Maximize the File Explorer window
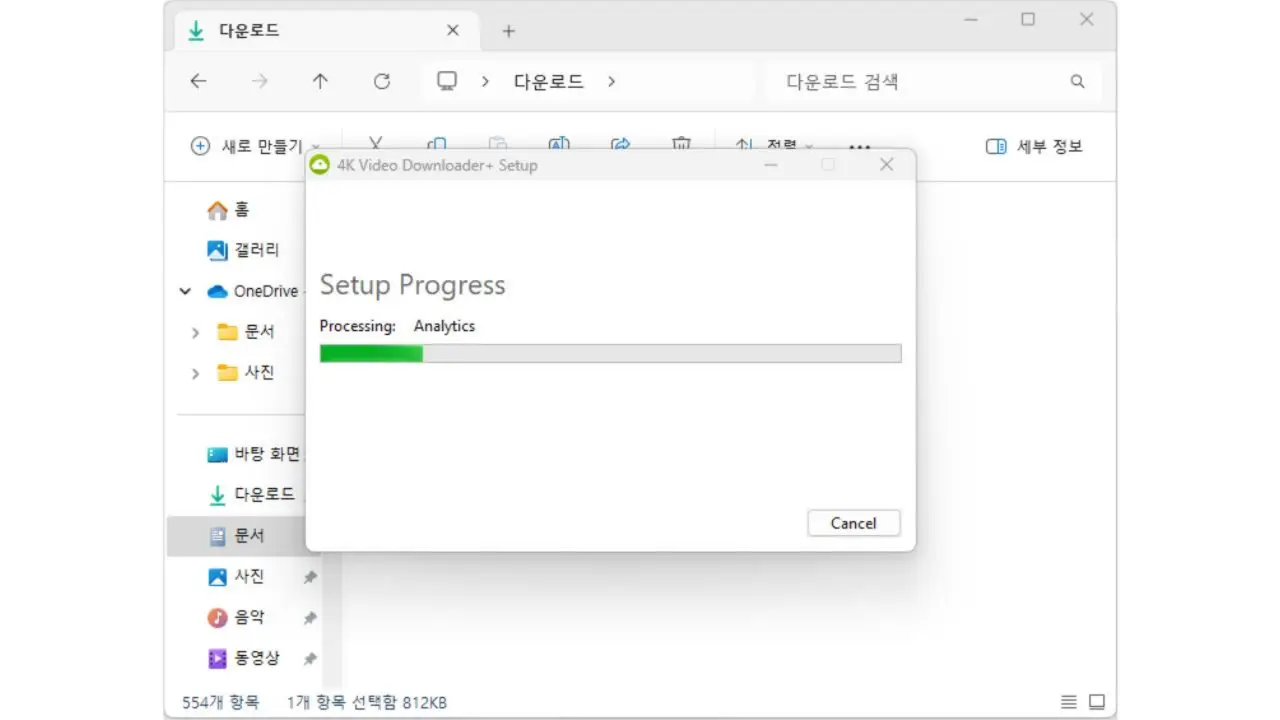This screenshot has height=720, width=1280. pos(1028,19)
